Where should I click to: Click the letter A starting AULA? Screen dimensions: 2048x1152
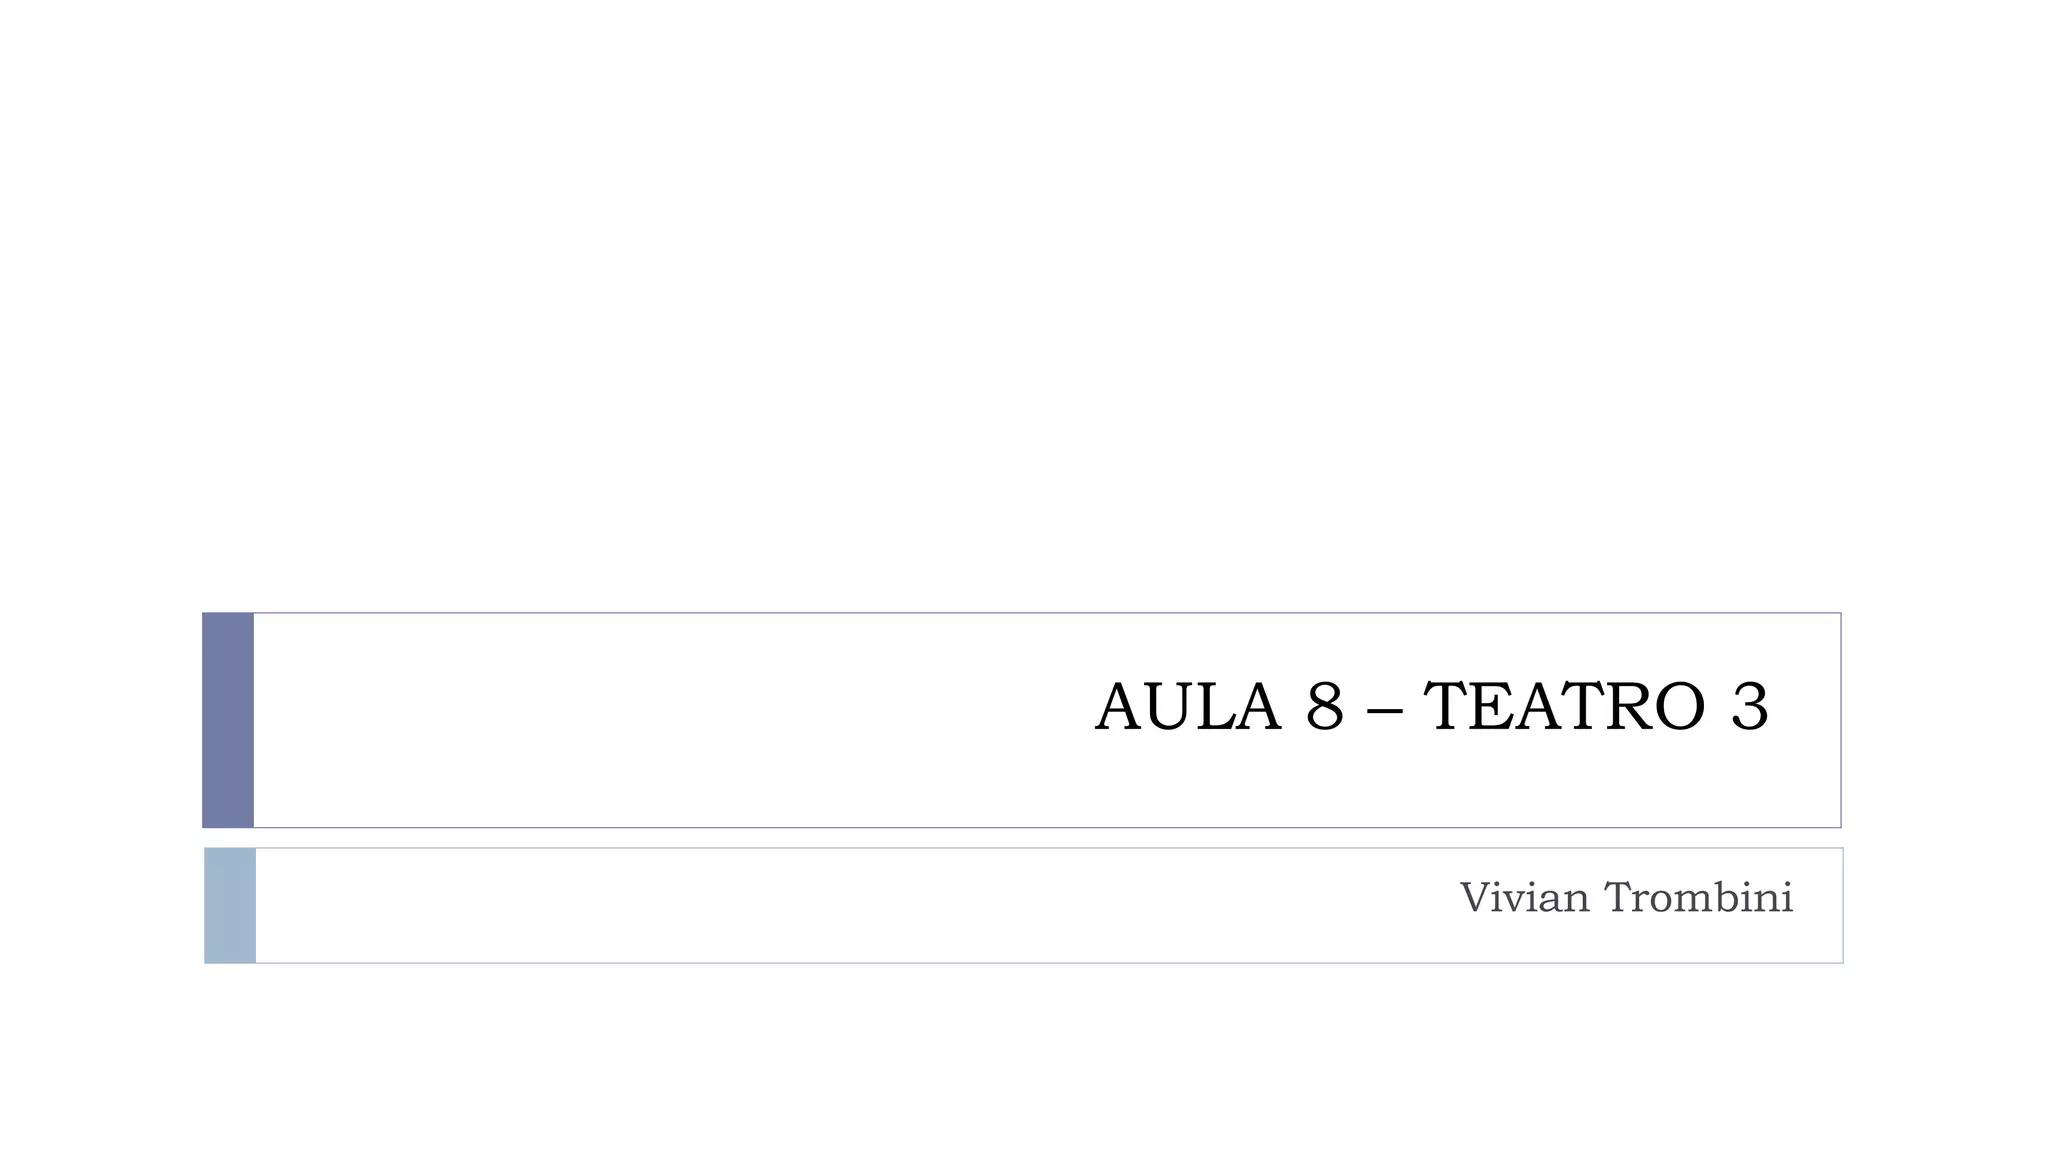1118,707
